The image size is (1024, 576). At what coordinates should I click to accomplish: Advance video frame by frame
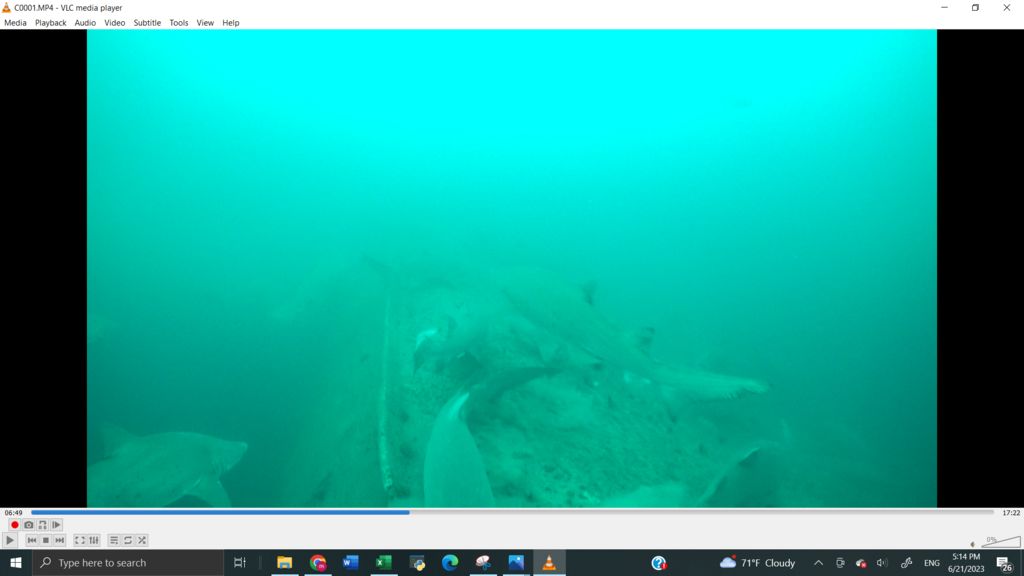point(56,525)
